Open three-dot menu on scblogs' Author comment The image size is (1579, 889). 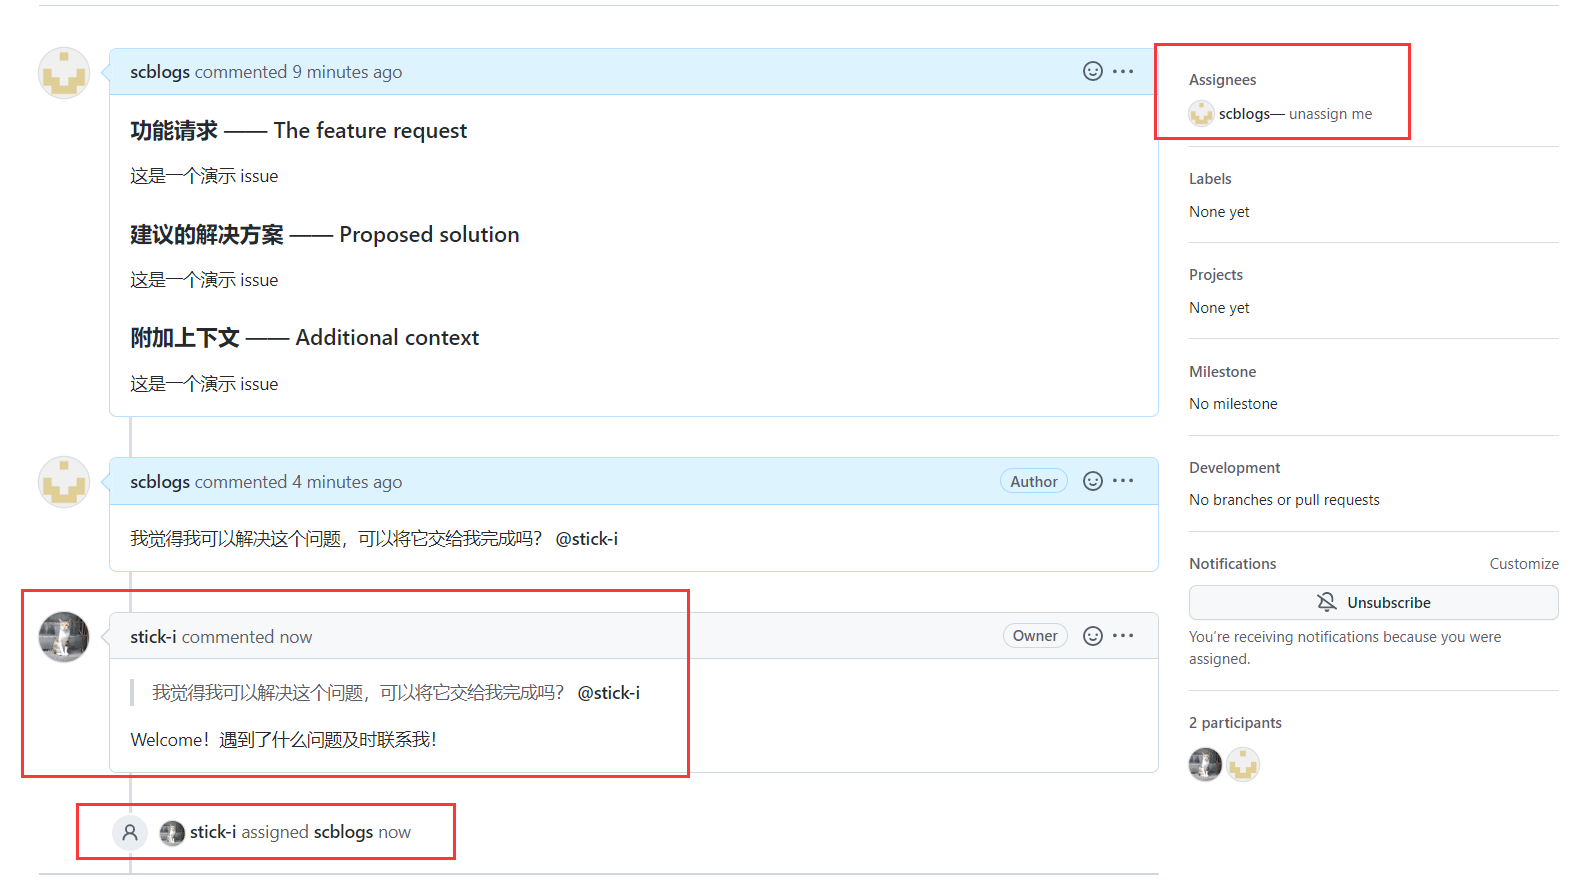tap(1123, 481)
